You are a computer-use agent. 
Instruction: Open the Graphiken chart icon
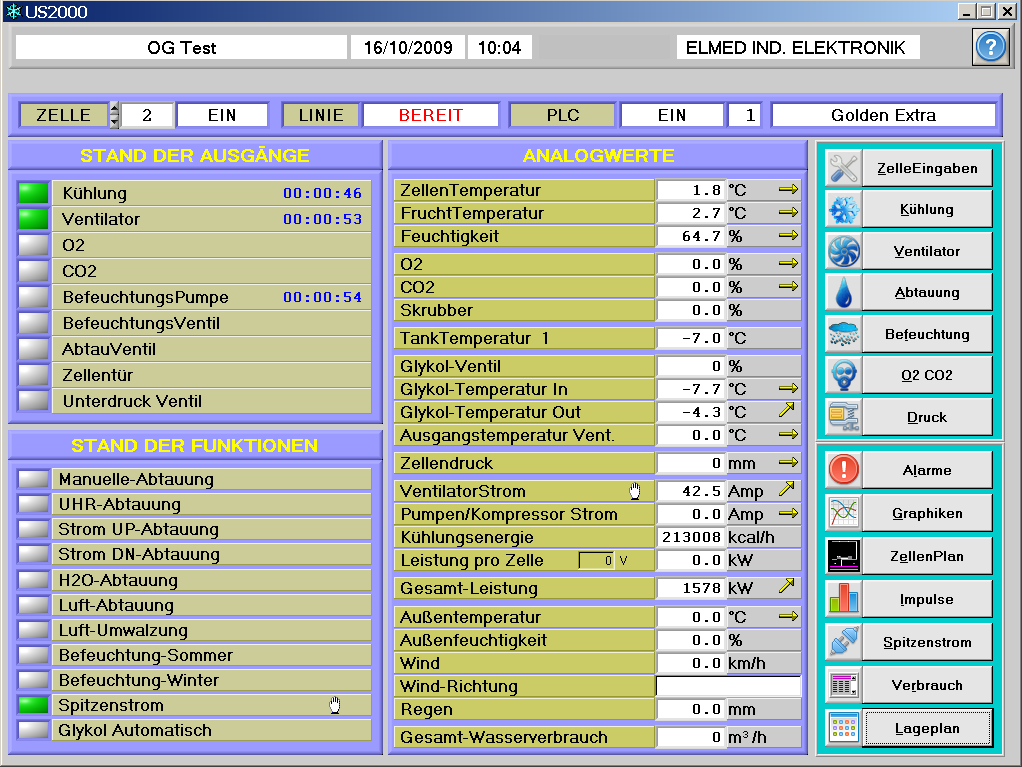pyautogui.click(x=844, y=513)
